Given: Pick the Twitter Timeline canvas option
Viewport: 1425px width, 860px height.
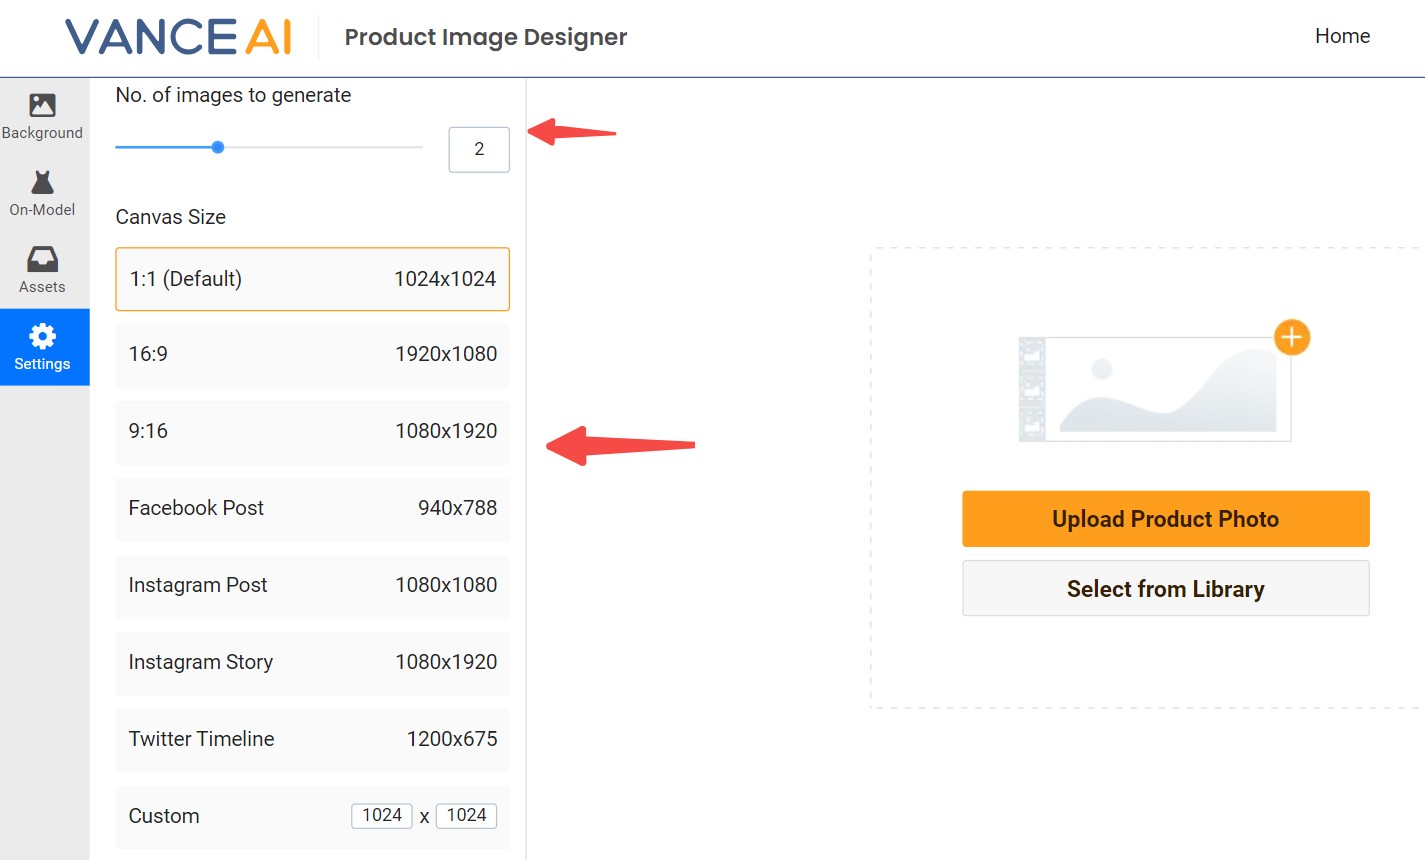Looking at the screenshot, I should pyautogui.click(x=312, y=739).
